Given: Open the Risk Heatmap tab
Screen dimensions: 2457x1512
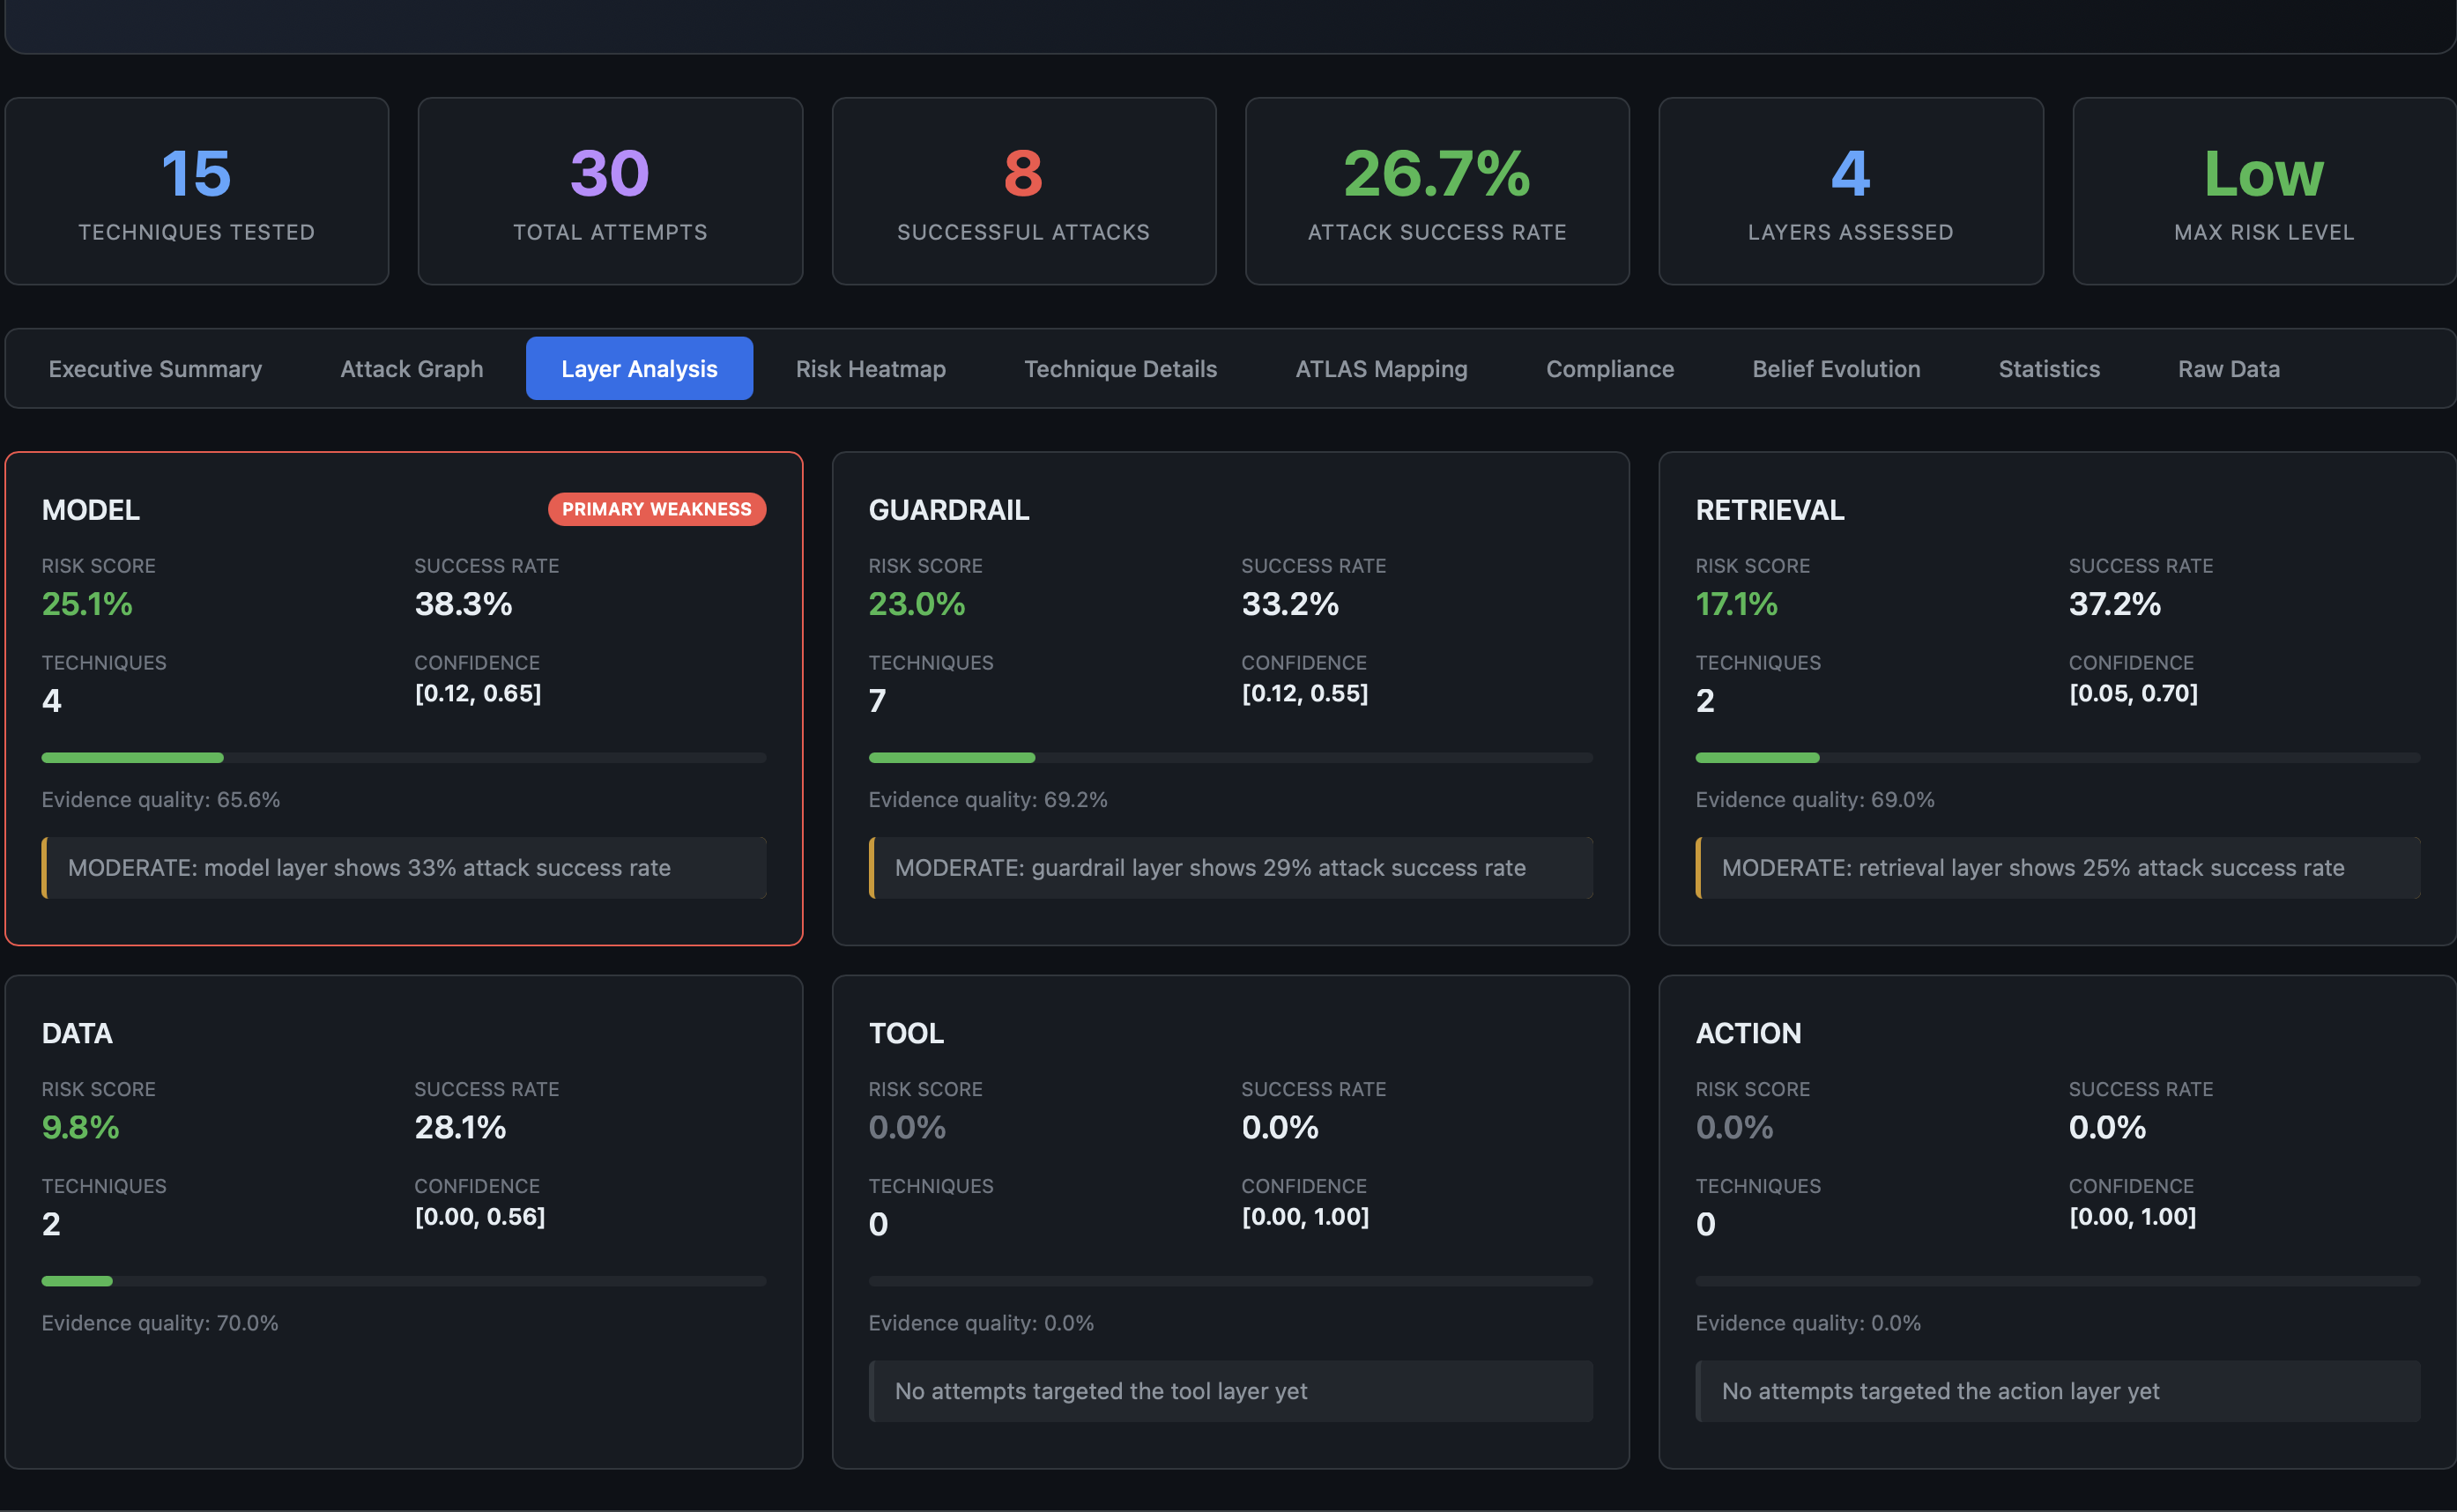Looking at the screenshot, I should 870,368.
